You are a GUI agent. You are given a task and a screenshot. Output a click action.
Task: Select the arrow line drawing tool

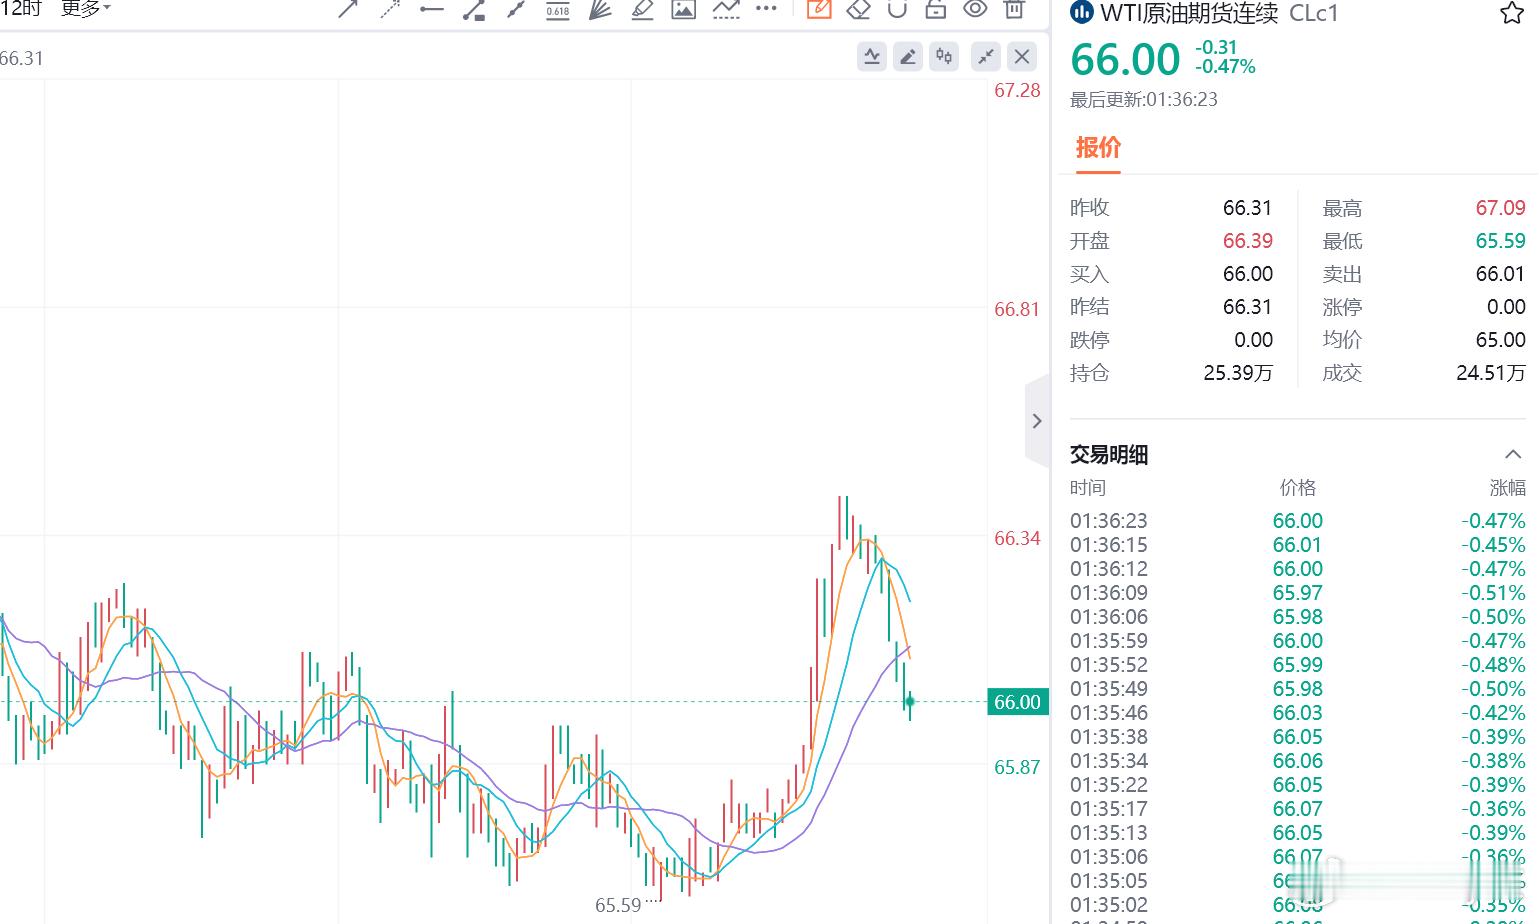(x=348, y=9)
